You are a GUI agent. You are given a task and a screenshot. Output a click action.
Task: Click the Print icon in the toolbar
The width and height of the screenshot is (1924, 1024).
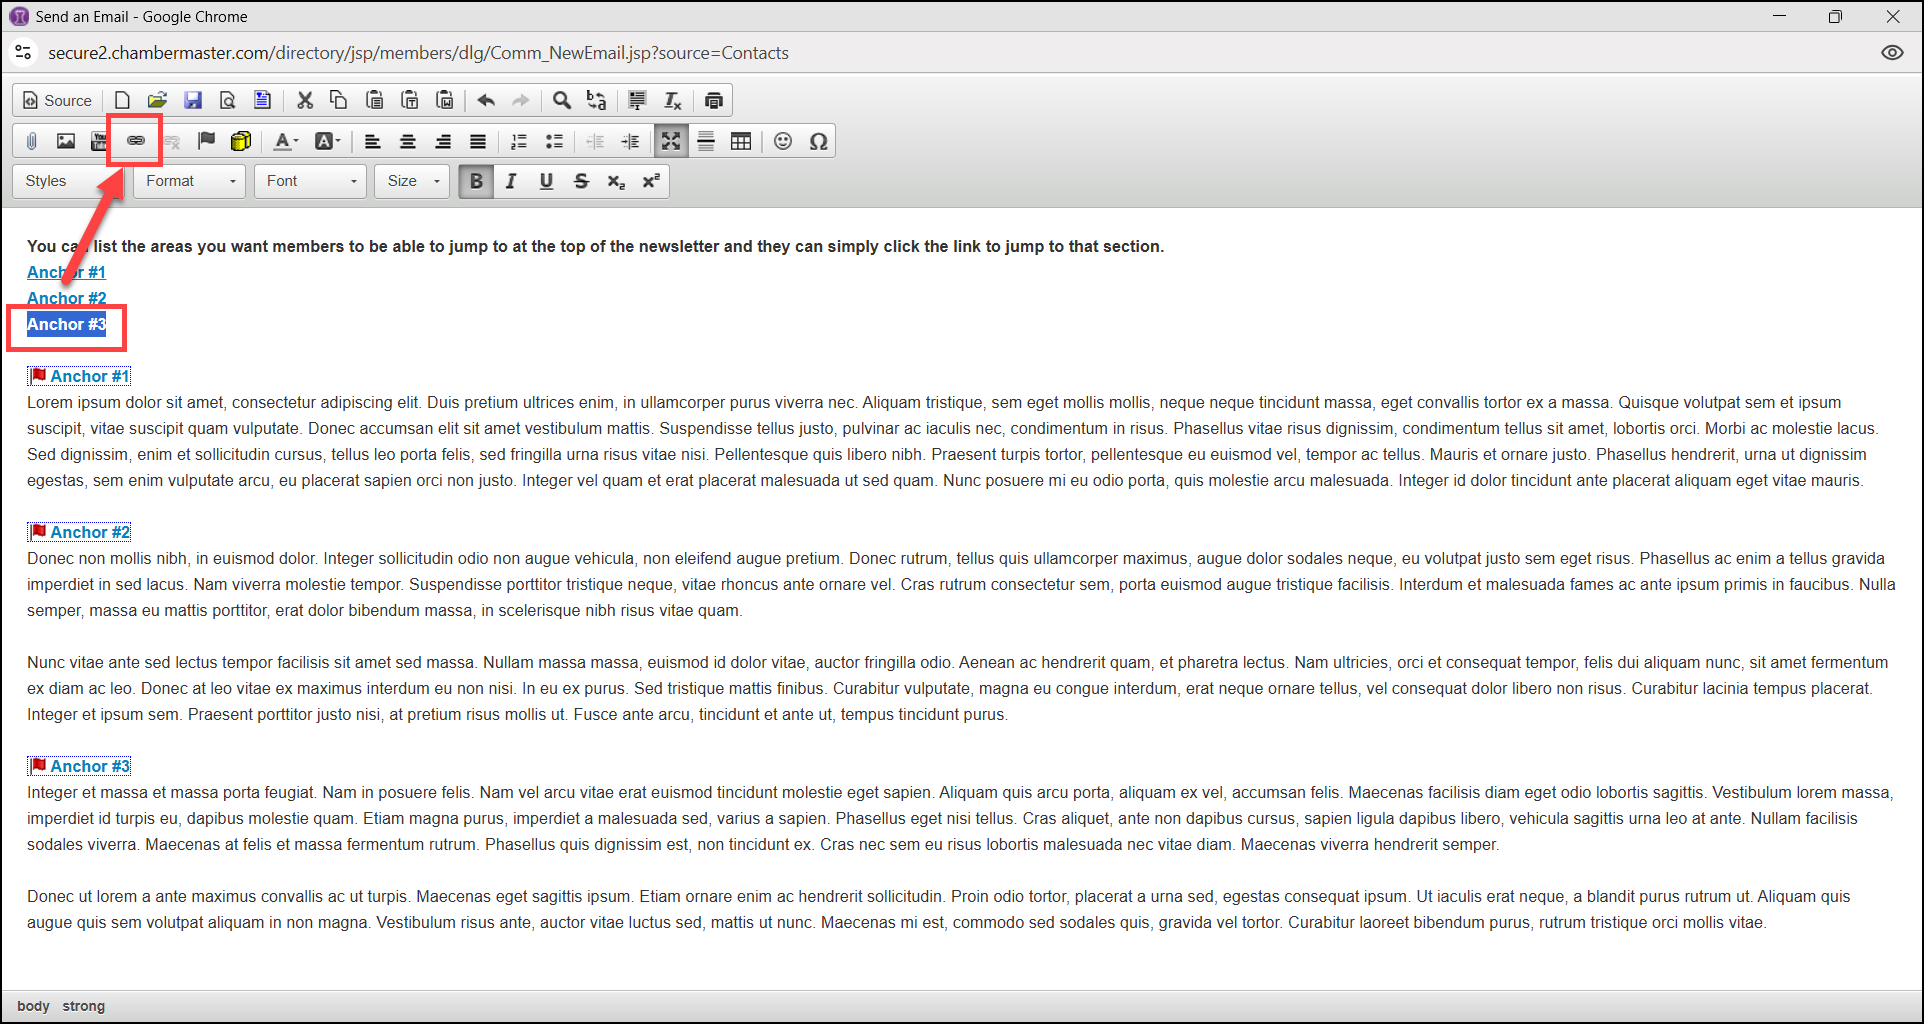(714, 100)
